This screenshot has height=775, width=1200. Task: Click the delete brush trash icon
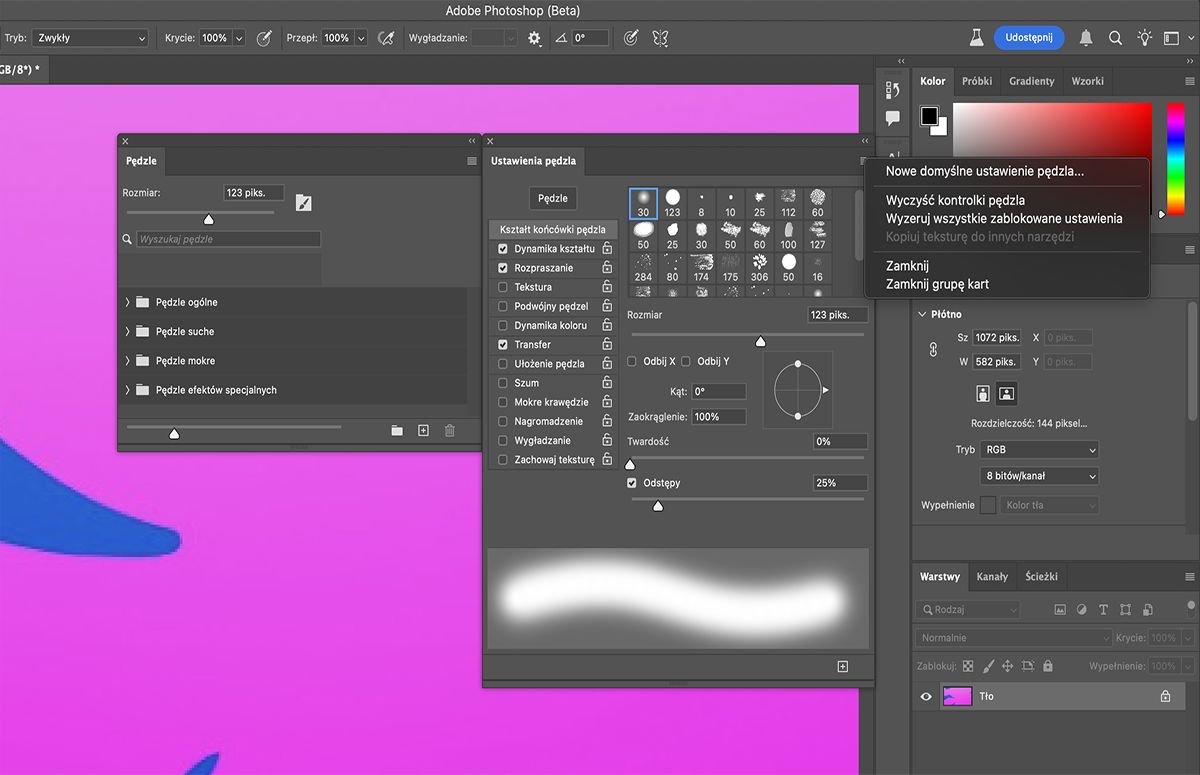point(449,430)
